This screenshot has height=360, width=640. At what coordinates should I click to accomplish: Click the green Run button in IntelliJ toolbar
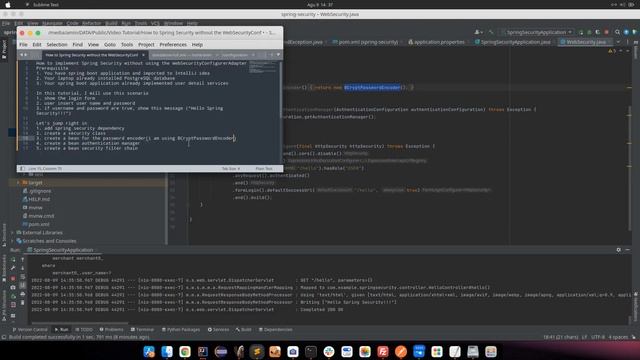582,32
